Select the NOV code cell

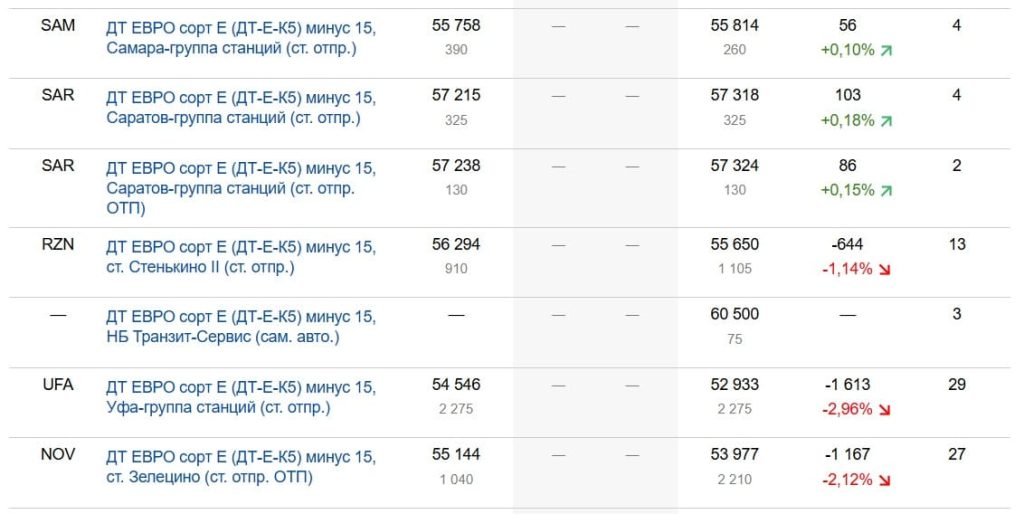point(58,455)
